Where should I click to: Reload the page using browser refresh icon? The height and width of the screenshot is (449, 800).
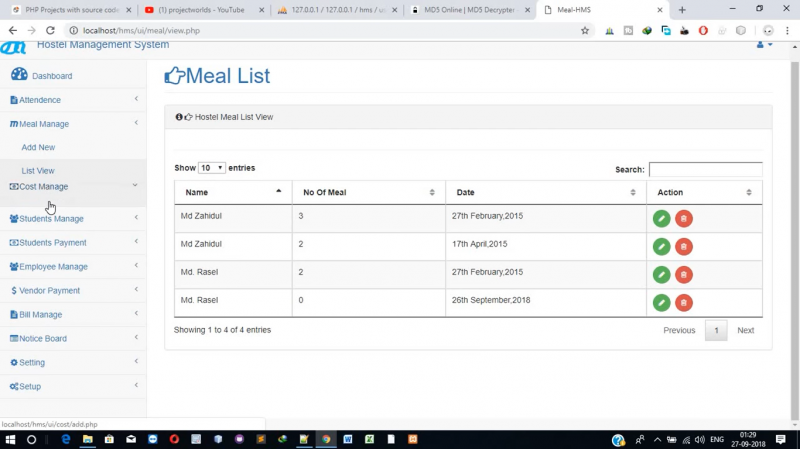(50, 31)
